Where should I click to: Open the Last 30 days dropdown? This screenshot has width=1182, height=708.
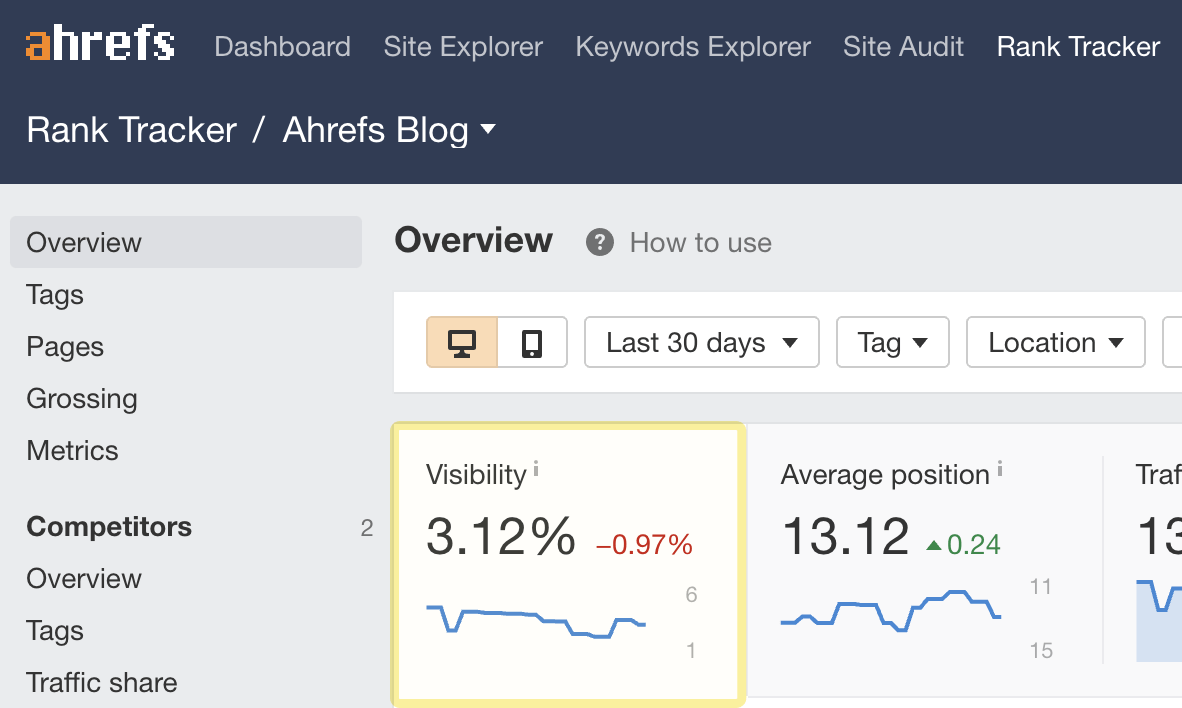701,342
